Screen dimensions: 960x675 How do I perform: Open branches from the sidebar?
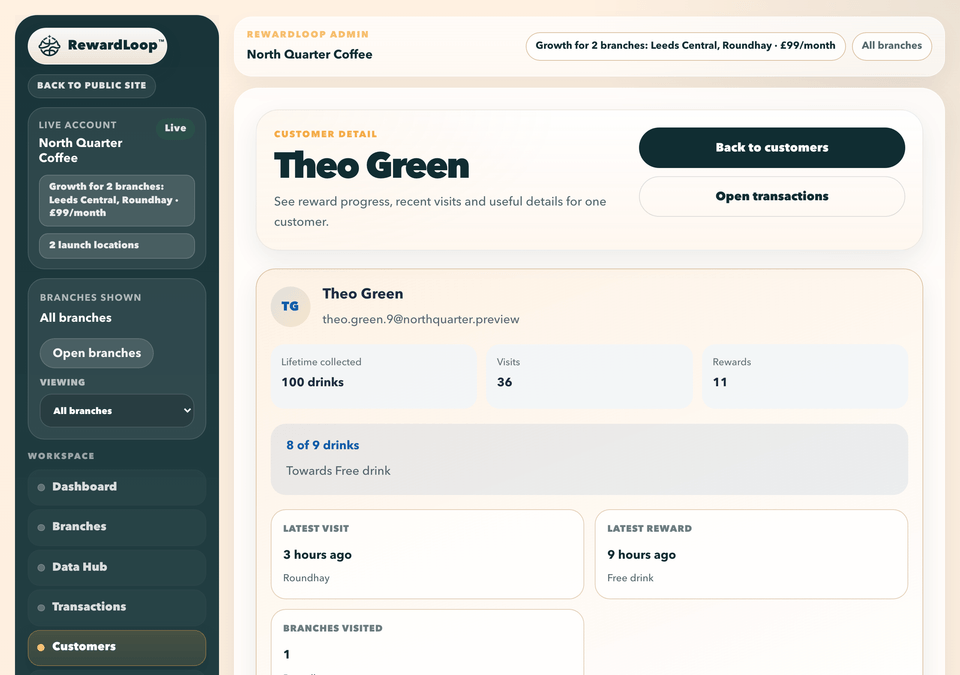[x=97, y=353]
